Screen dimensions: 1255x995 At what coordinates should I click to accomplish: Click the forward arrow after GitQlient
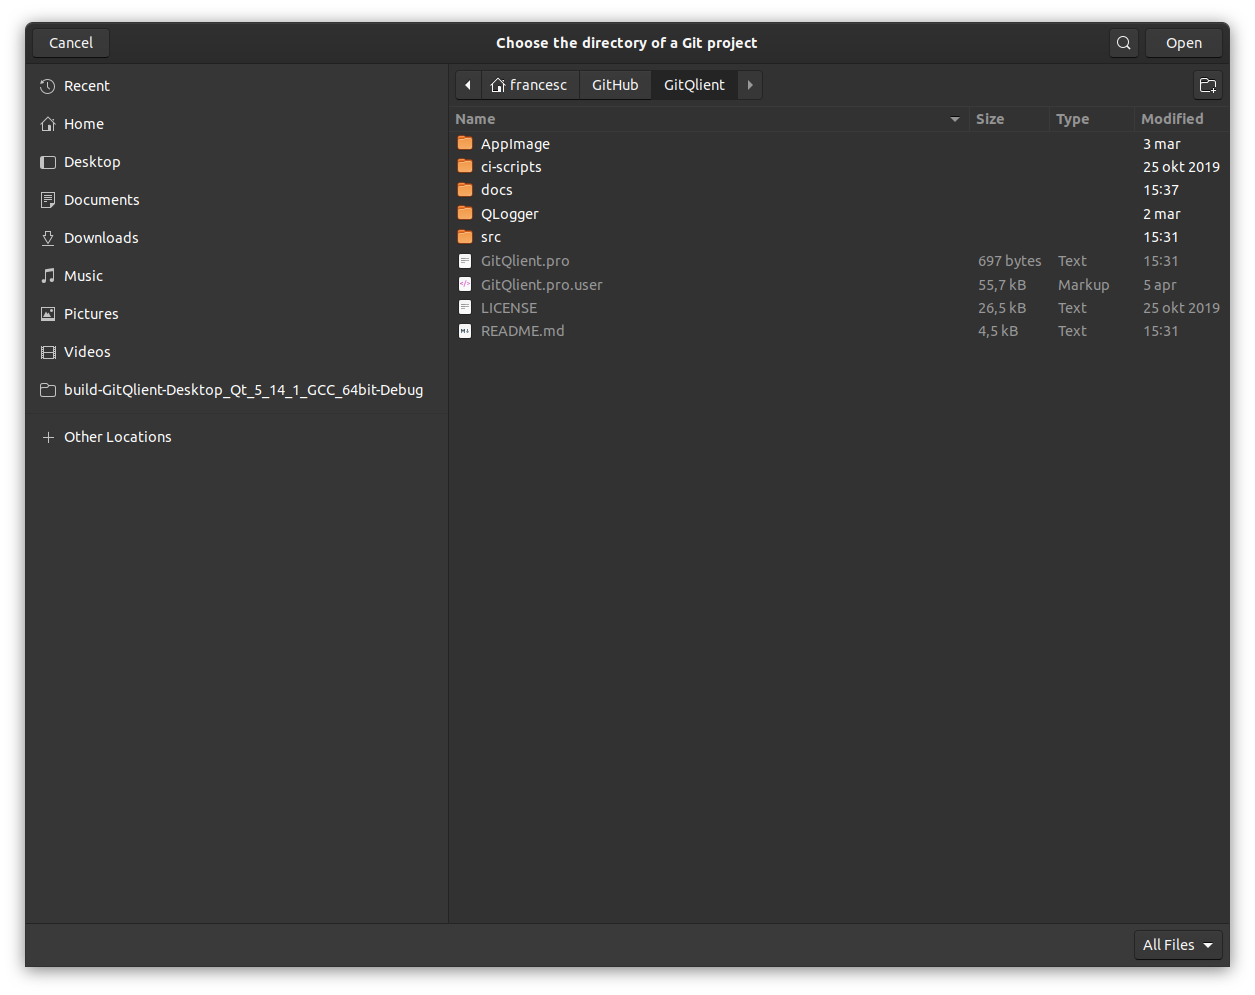749,85
